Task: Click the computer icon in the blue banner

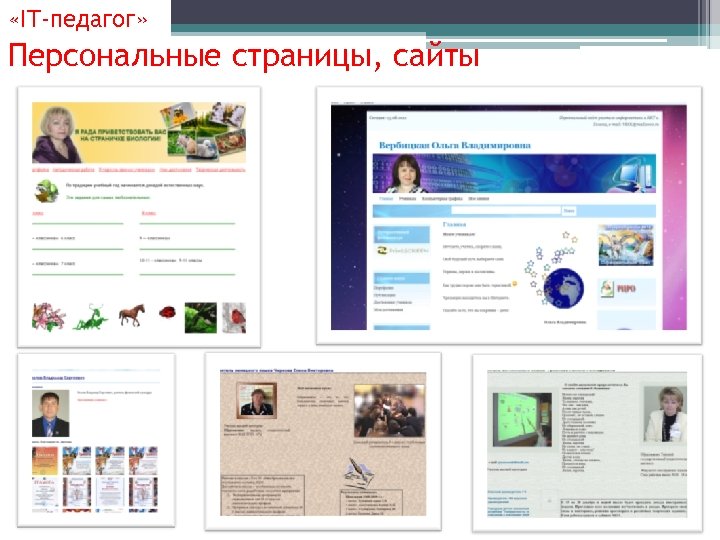Action: coord(633,175)
